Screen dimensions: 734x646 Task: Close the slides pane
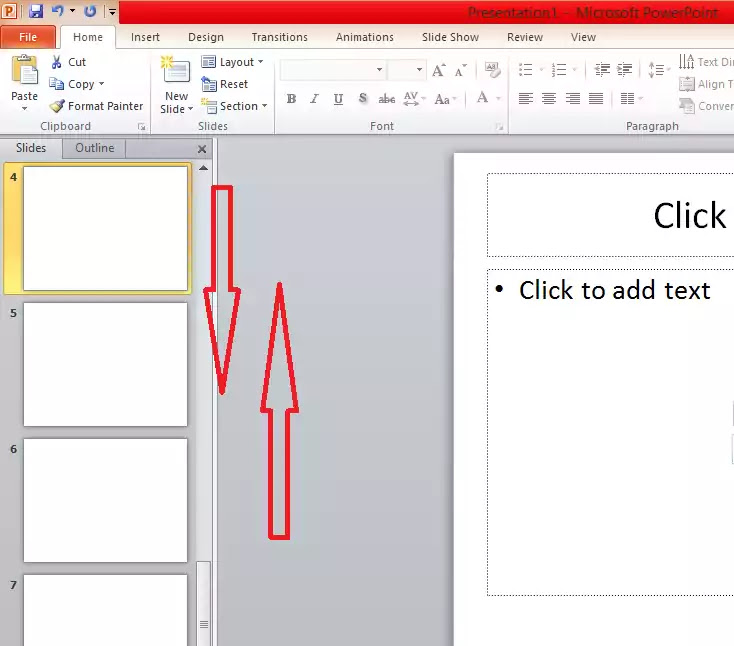[202, 149]
